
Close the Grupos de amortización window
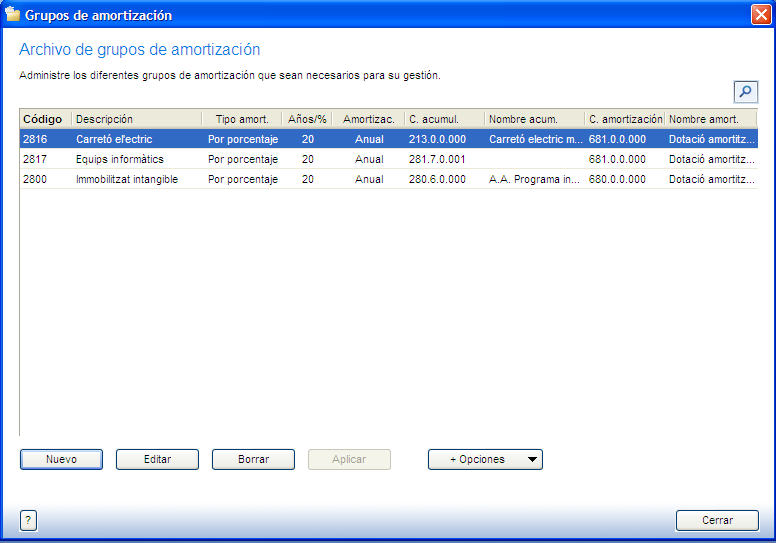[760, 15]
